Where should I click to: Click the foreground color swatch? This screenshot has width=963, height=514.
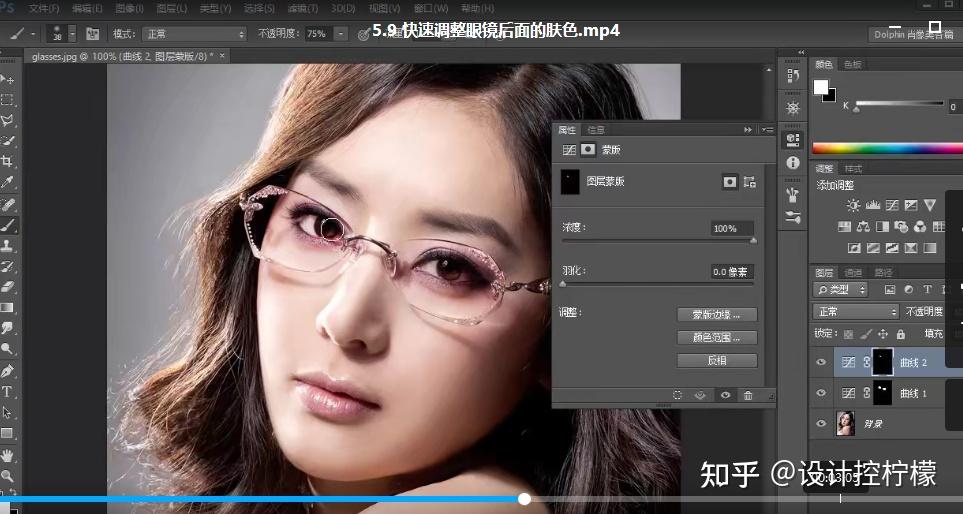pos(821,87)
